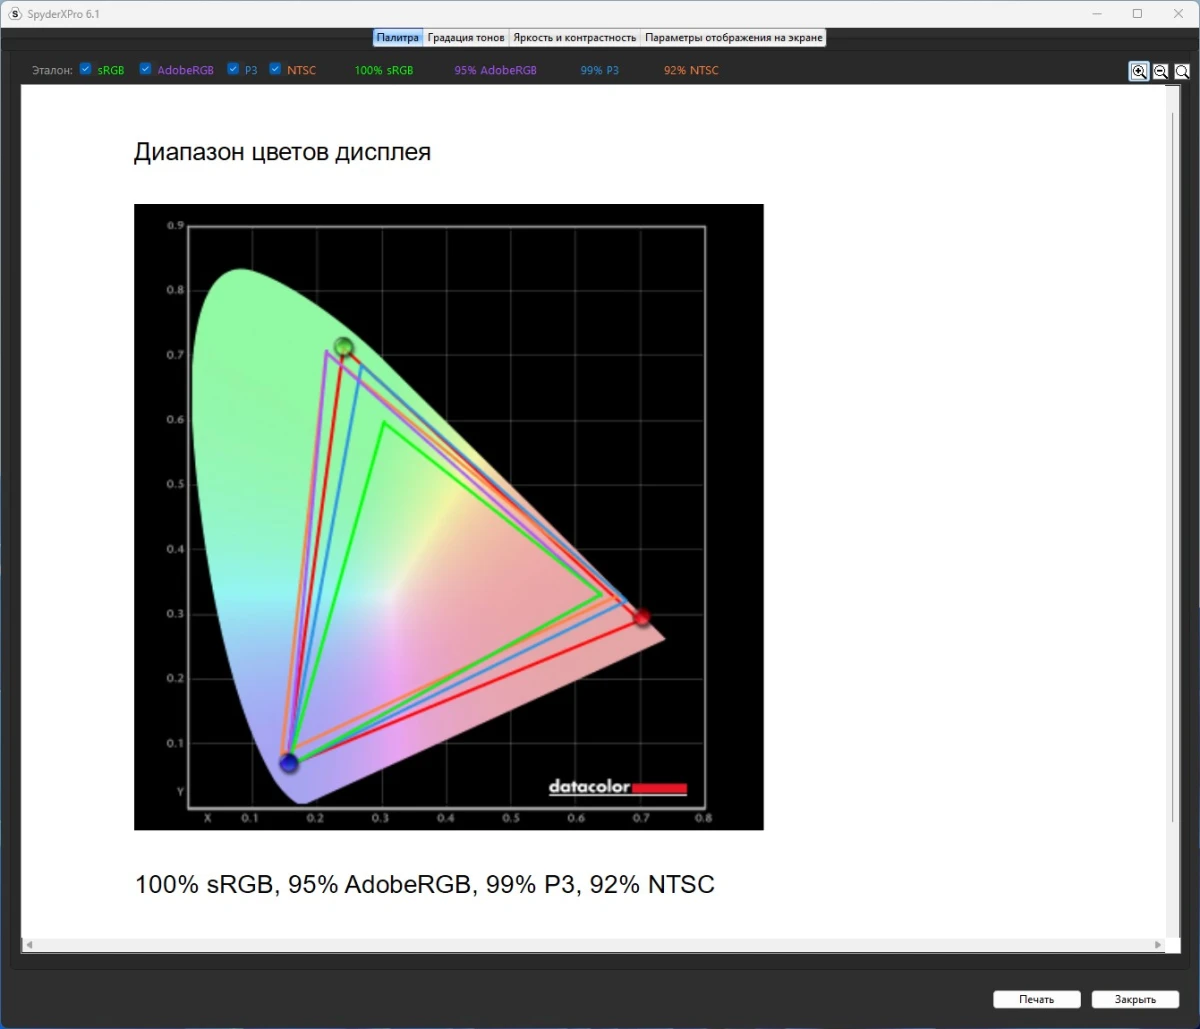Click the zoom out magnifier icon
The height and width of the screenshot is (1029, 1200).
[1161, 71]
